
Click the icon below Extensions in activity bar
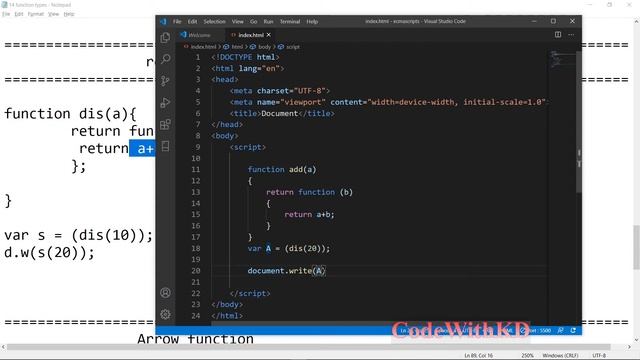pos(165,146)
